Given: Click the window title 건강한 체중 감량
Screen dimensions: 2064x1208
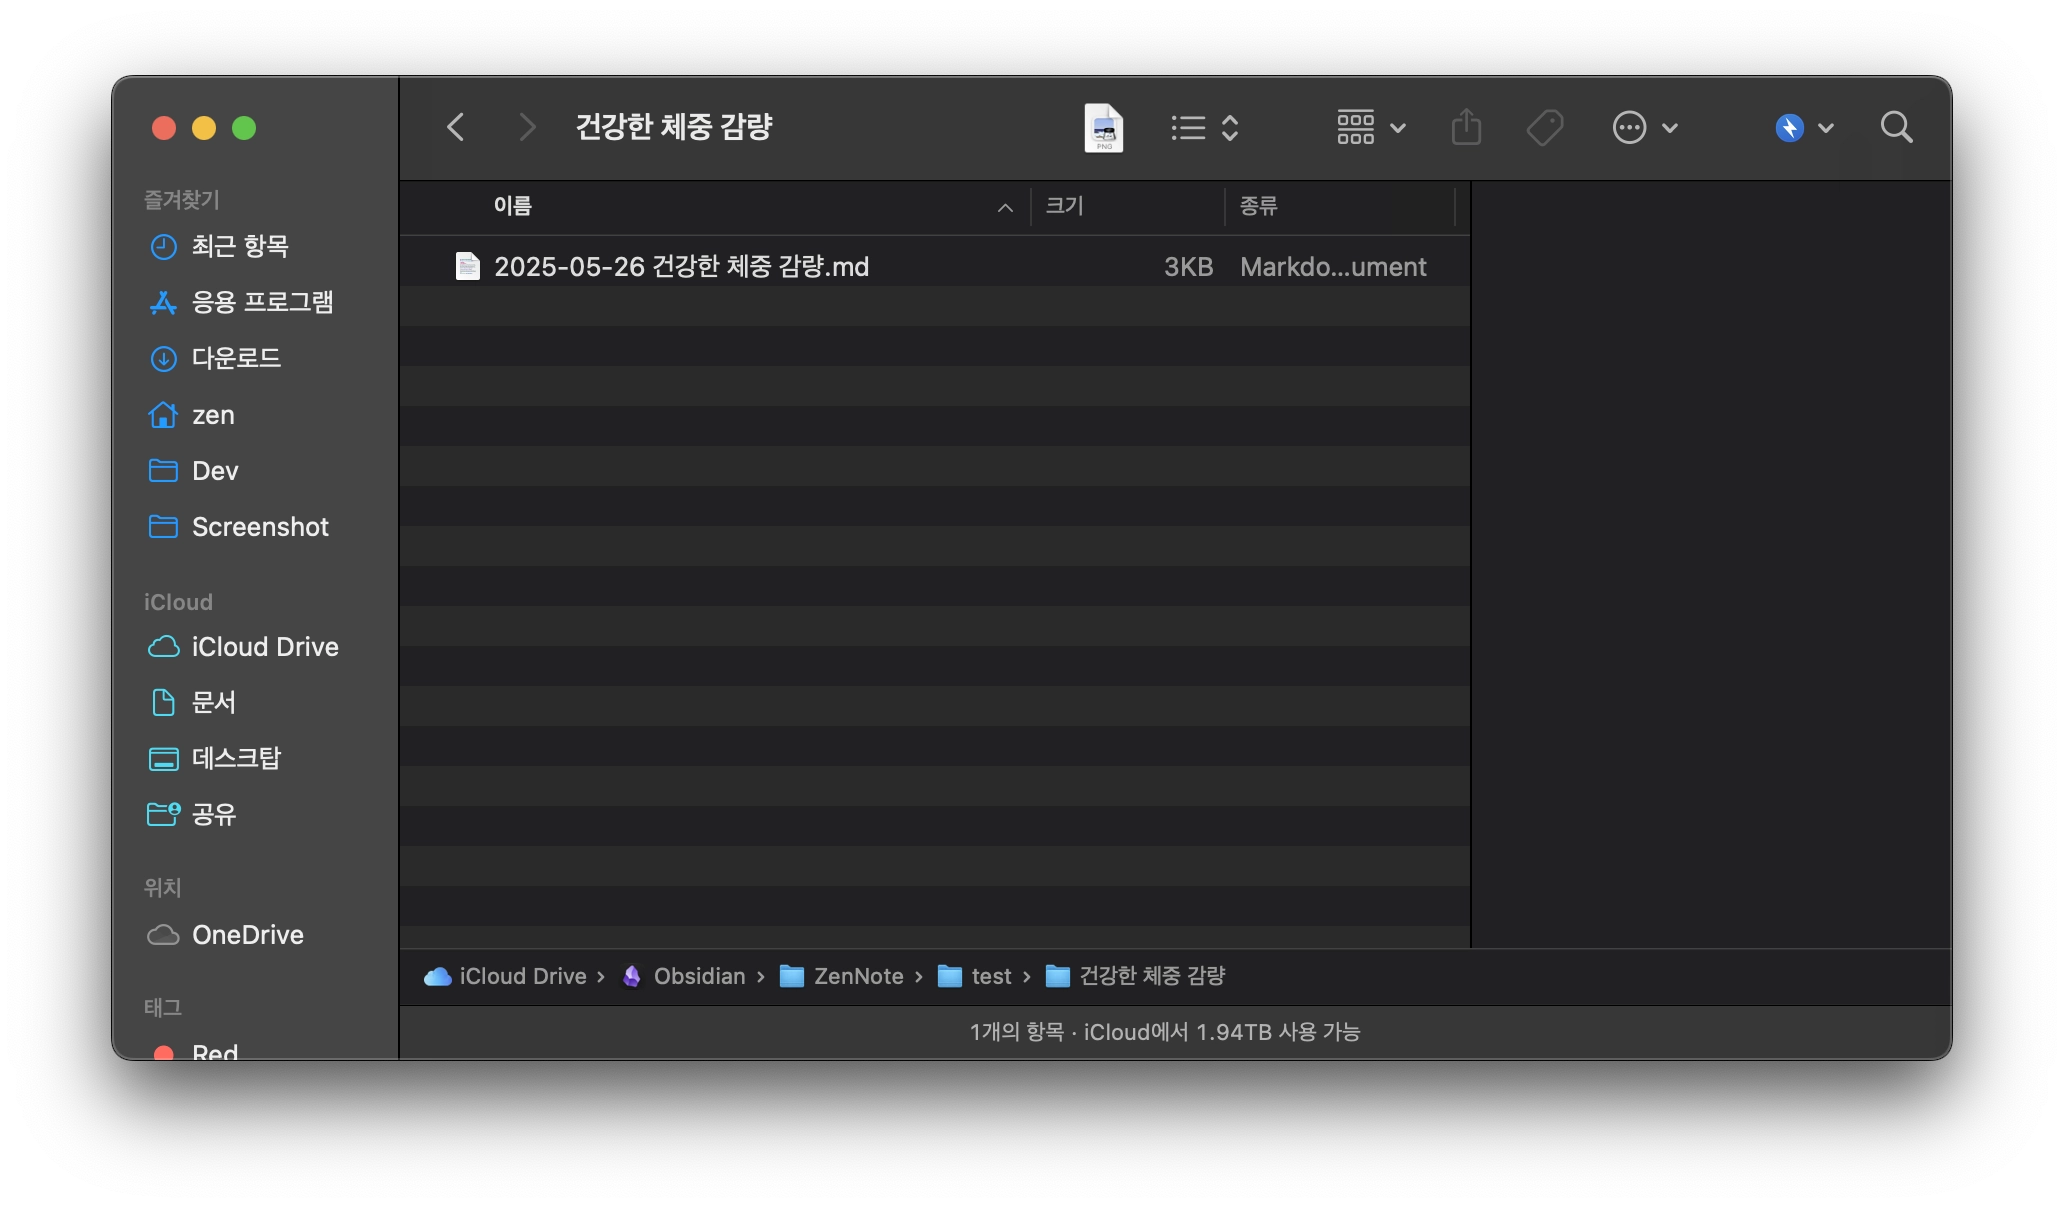Looking at the screenshot, I should [674, 127].
